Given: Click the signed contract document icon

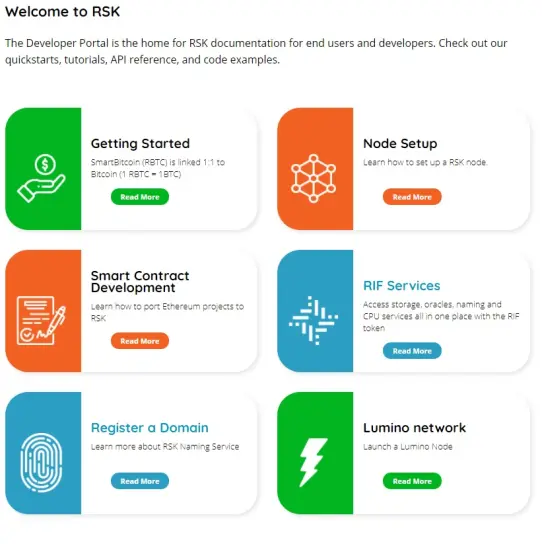Looking at the screenshot, I should coord(41,320).
